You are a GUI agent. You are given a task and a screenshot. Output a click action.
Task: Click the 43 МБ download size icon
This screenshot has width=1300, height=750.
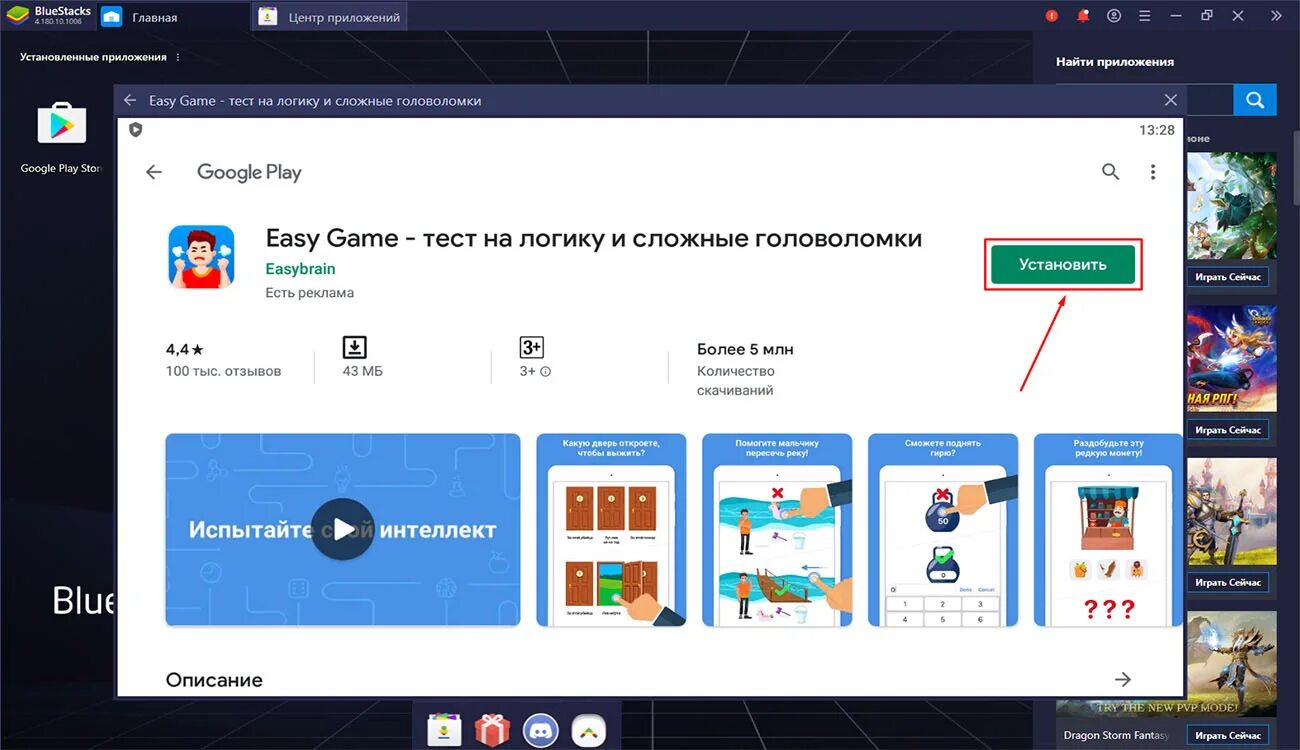pos(355,347)
